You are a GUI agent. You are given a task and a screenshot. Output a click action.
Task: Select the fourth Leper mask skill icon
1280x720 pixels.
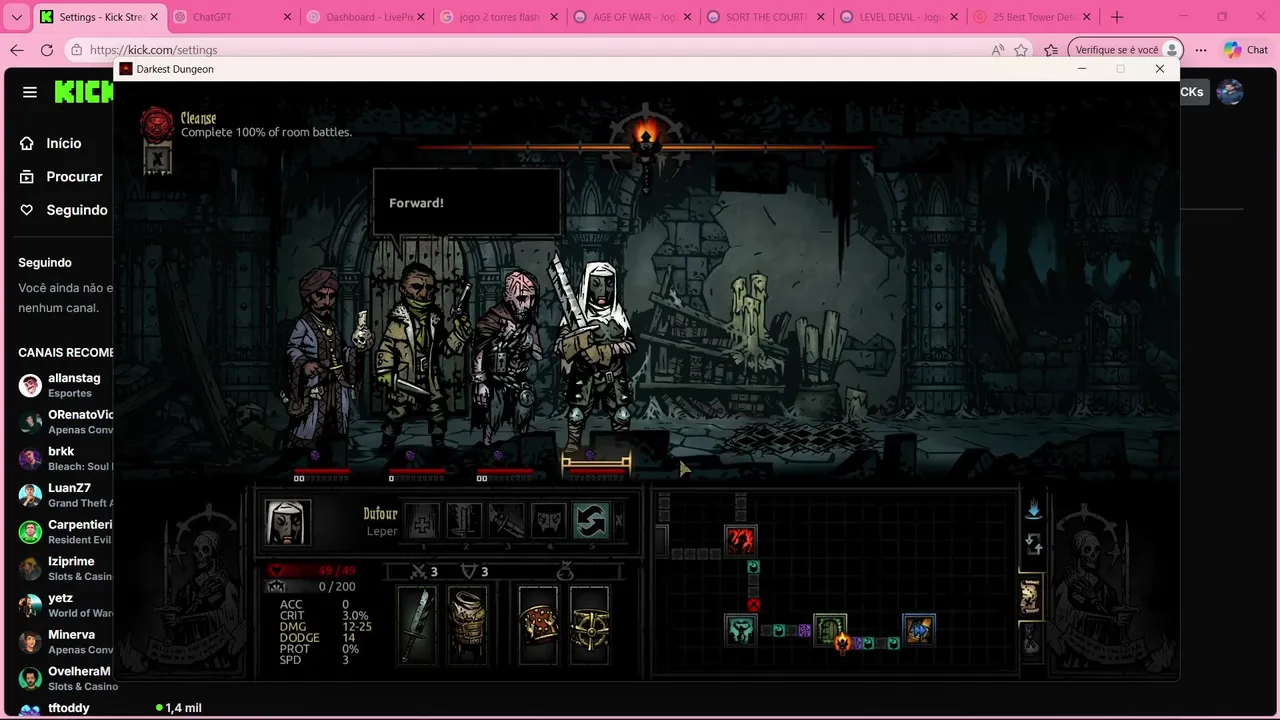point(549,522)
